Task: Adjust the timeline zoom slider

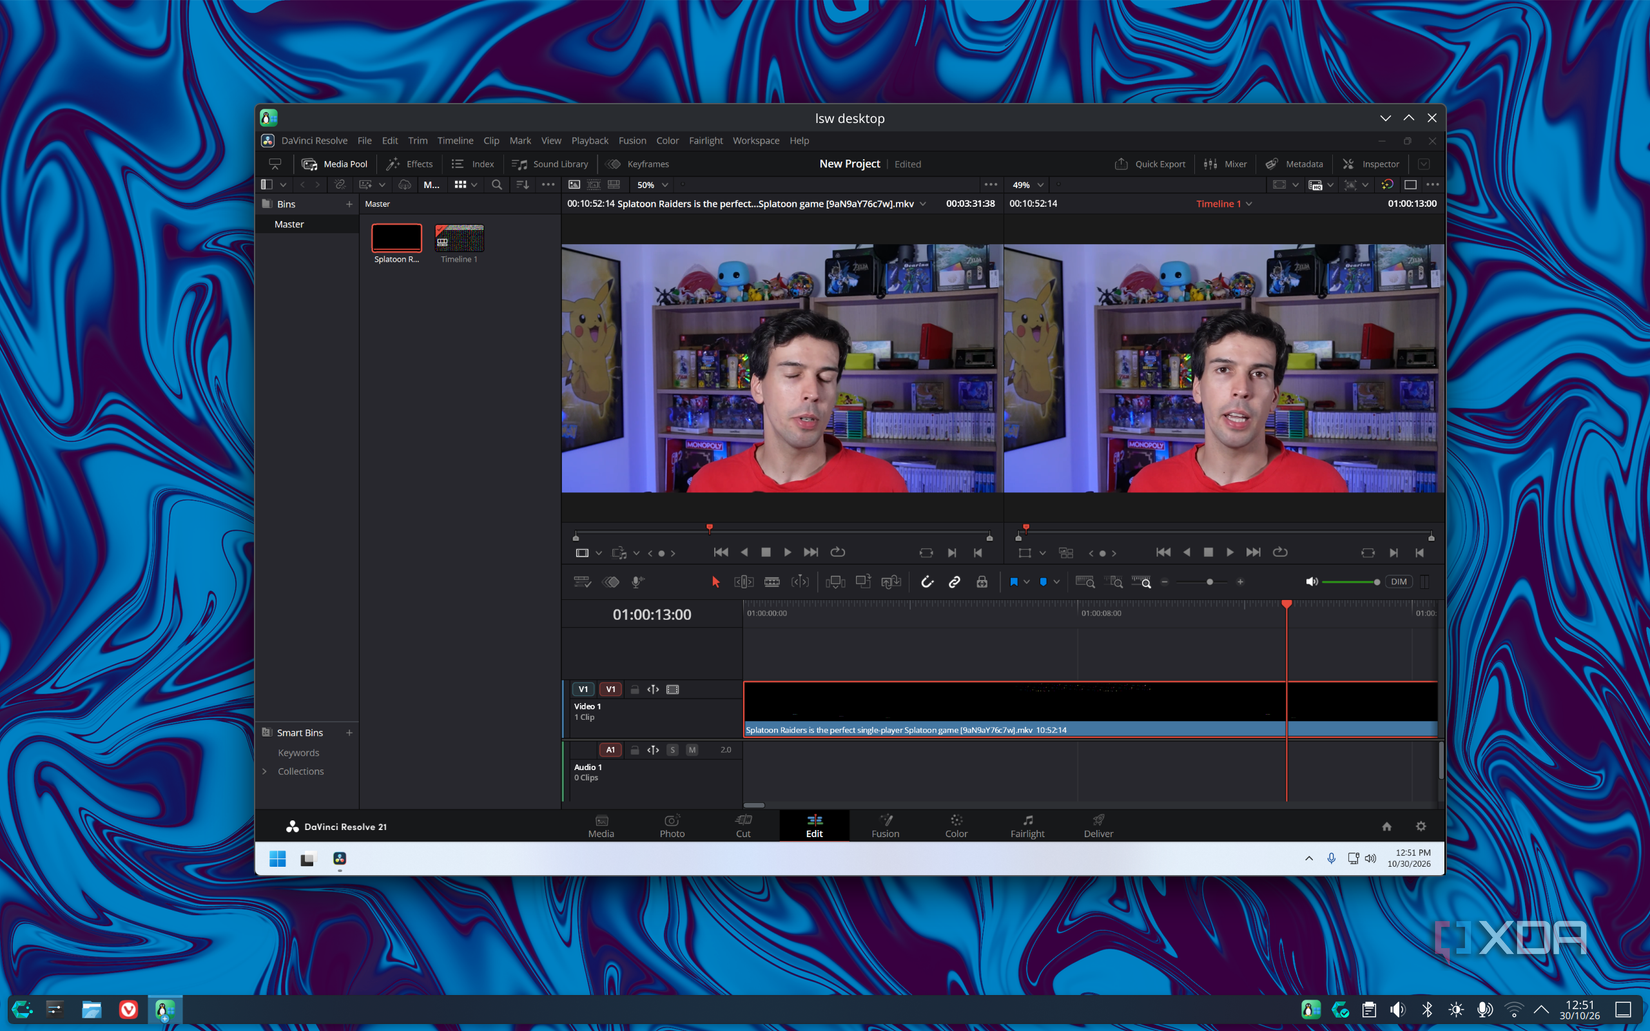Action: [x=1203, y=582]
